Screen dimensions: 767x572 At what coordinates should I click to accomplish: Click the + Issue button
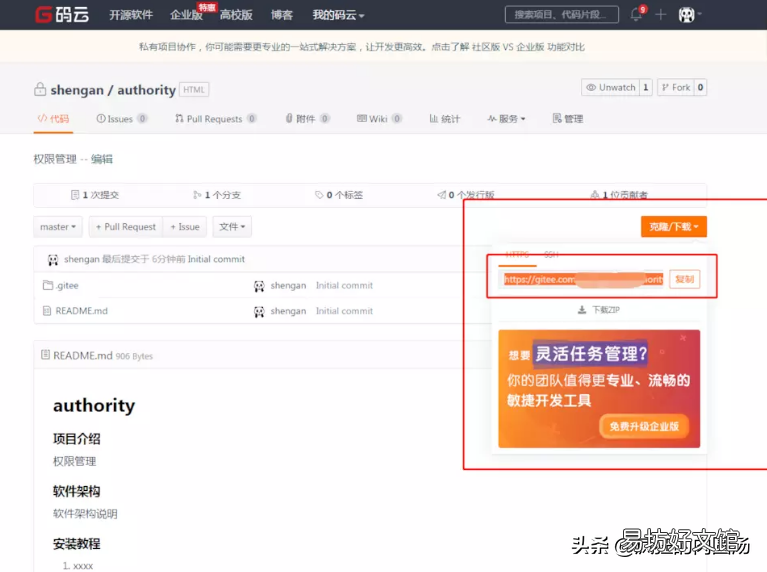pyautogui.click(x=185, y=227)
